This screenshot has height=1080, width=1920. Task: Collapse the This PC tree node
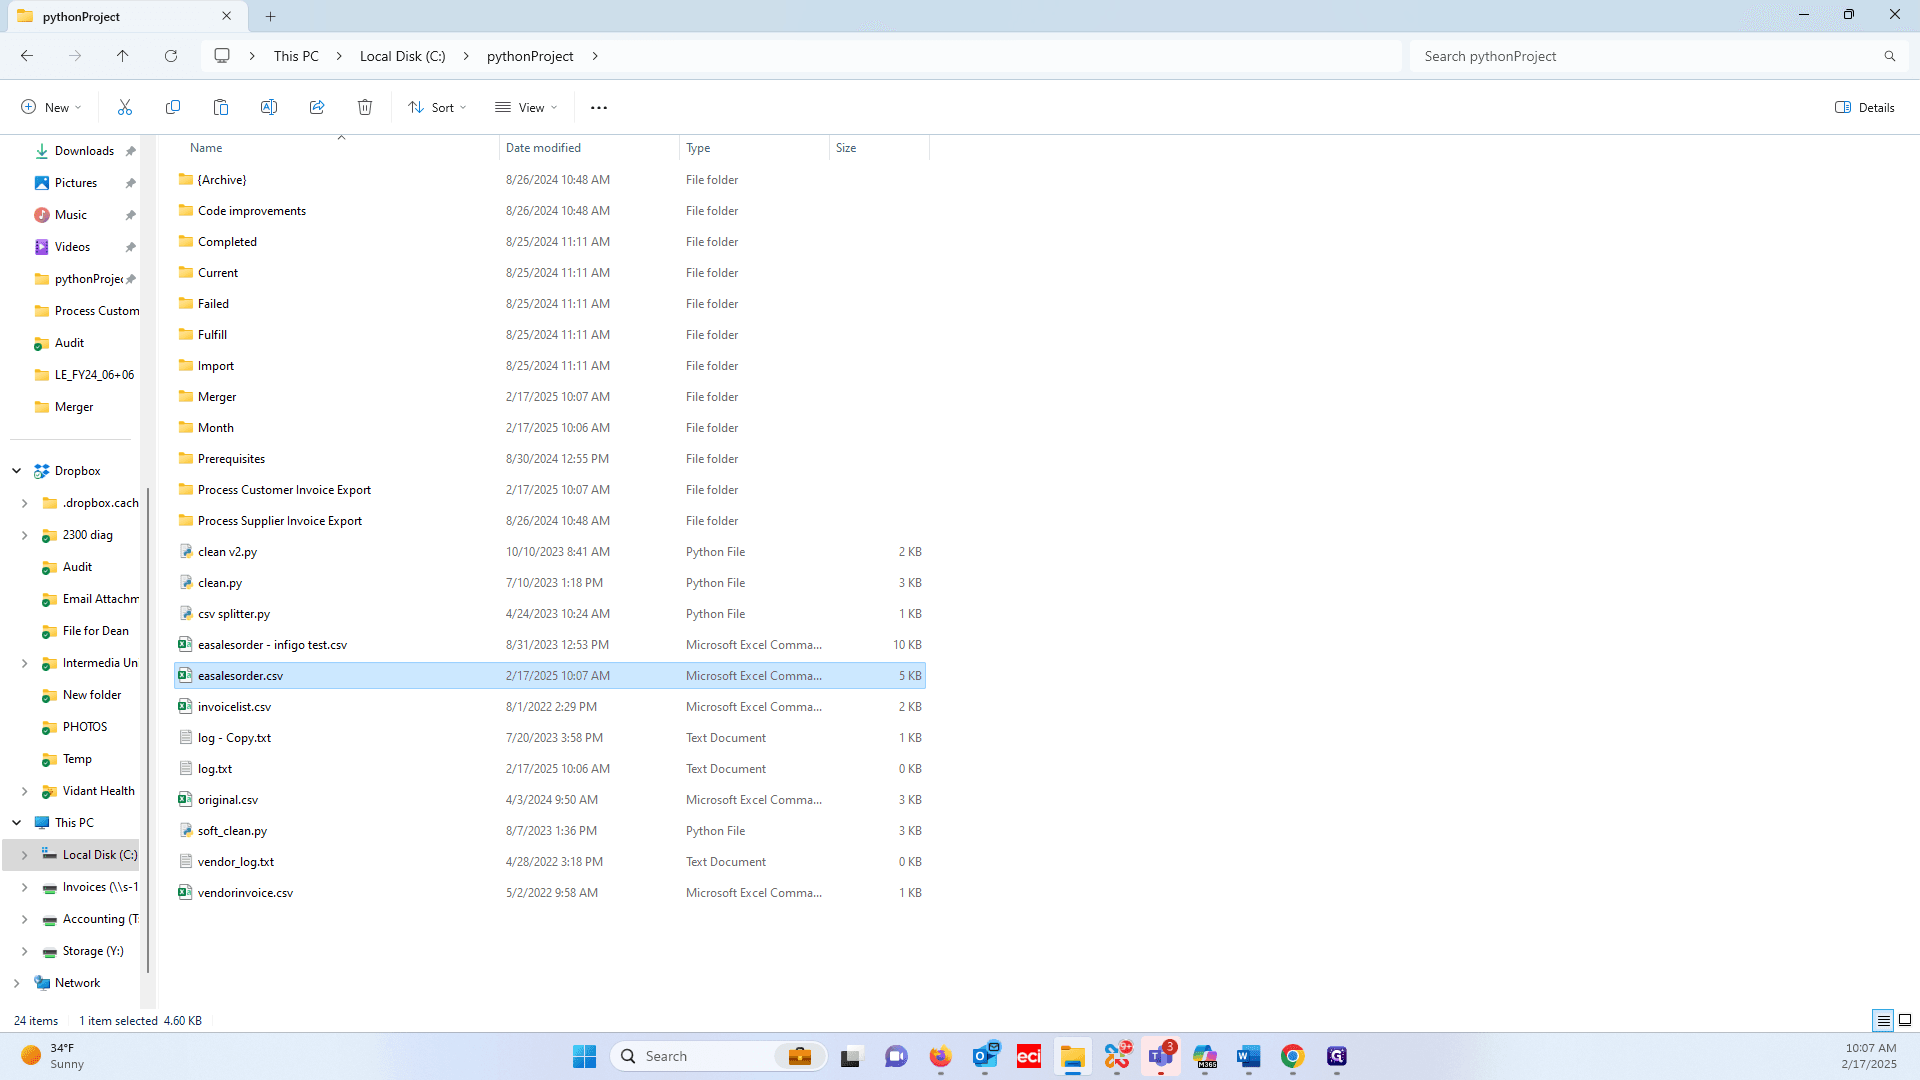click(17, 823)
